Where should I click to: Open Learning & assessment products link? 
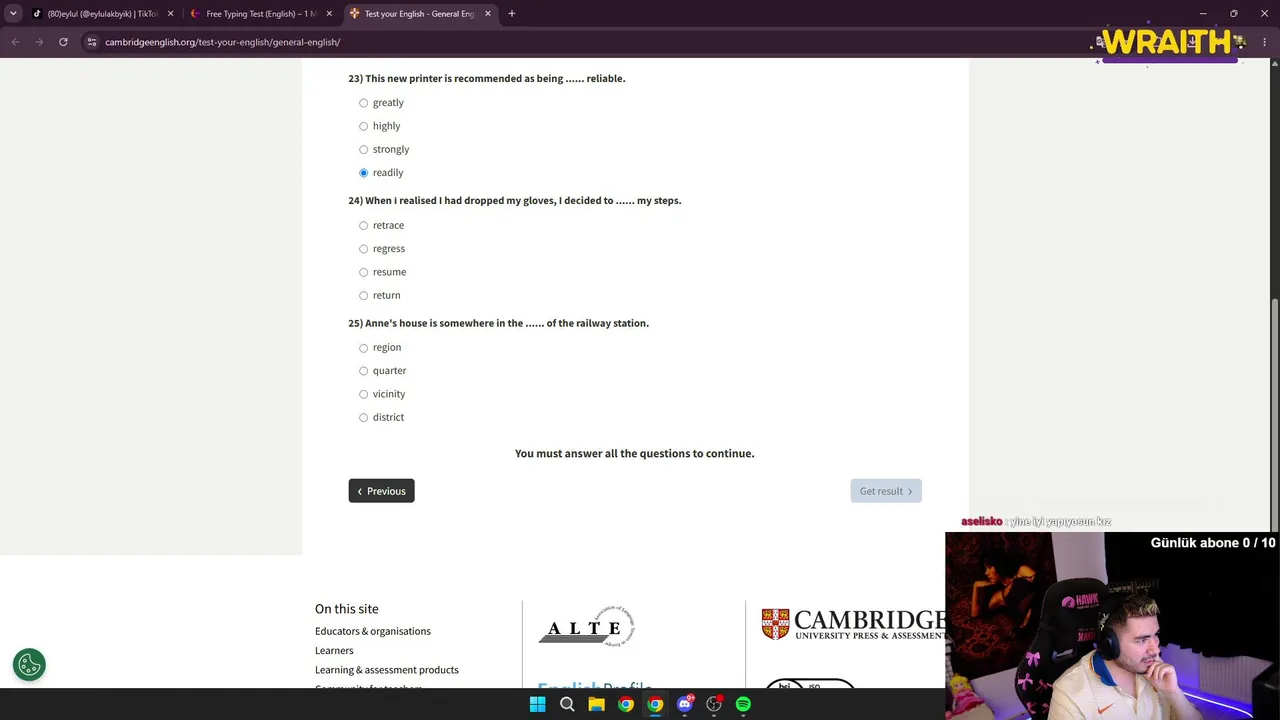(387, 670)
